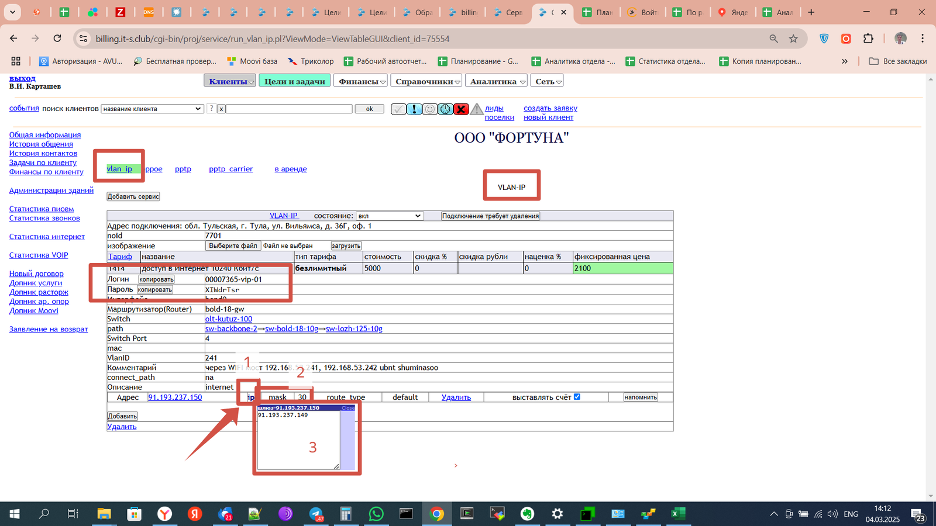Open the название клиента search type dropdown
This screenshot has height=526, width=936.
pos(152,109)
